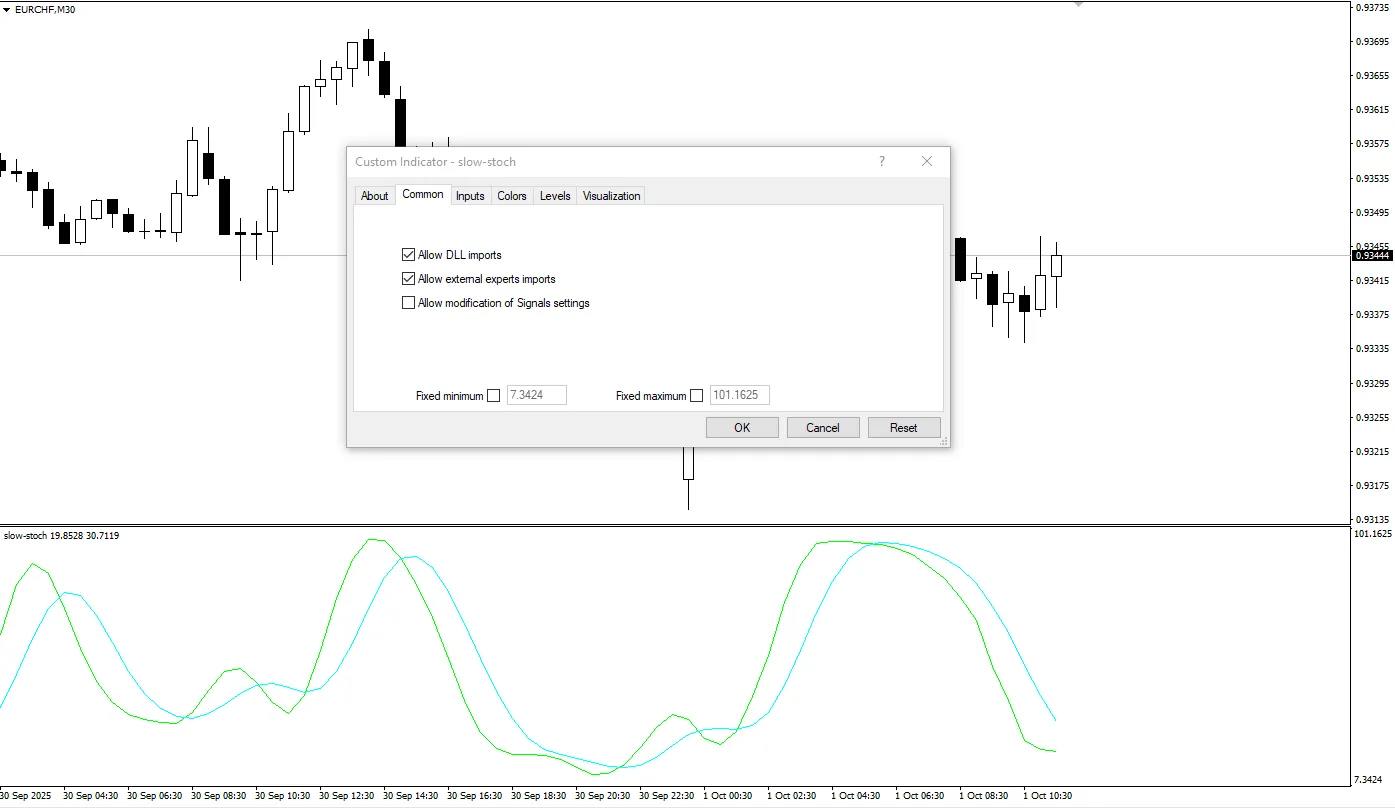Viewport: 1395px width, 808px height.
Task: Click 0.93135 on the price axis
Action: pos(1372,520)
